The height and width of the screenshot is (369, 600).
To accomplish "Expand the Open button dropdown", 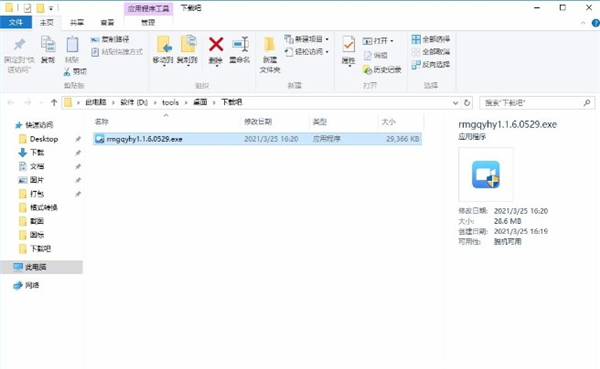I will (x=391, y=41).
